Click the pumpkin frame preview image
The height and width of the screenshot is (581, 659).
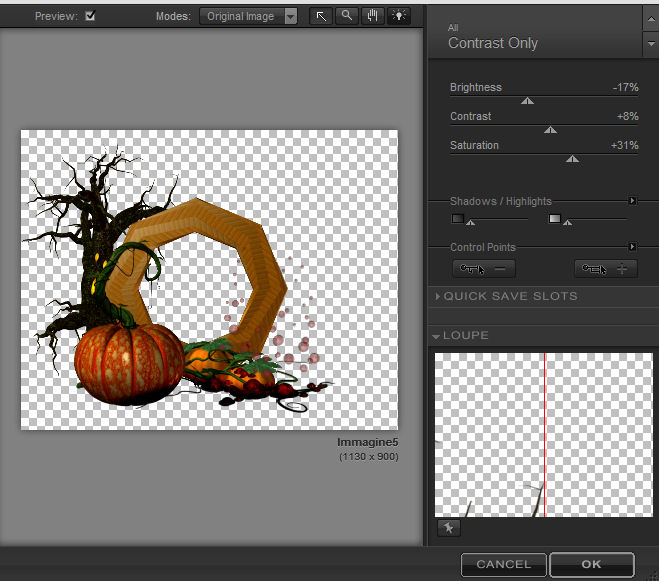[209, 281]
